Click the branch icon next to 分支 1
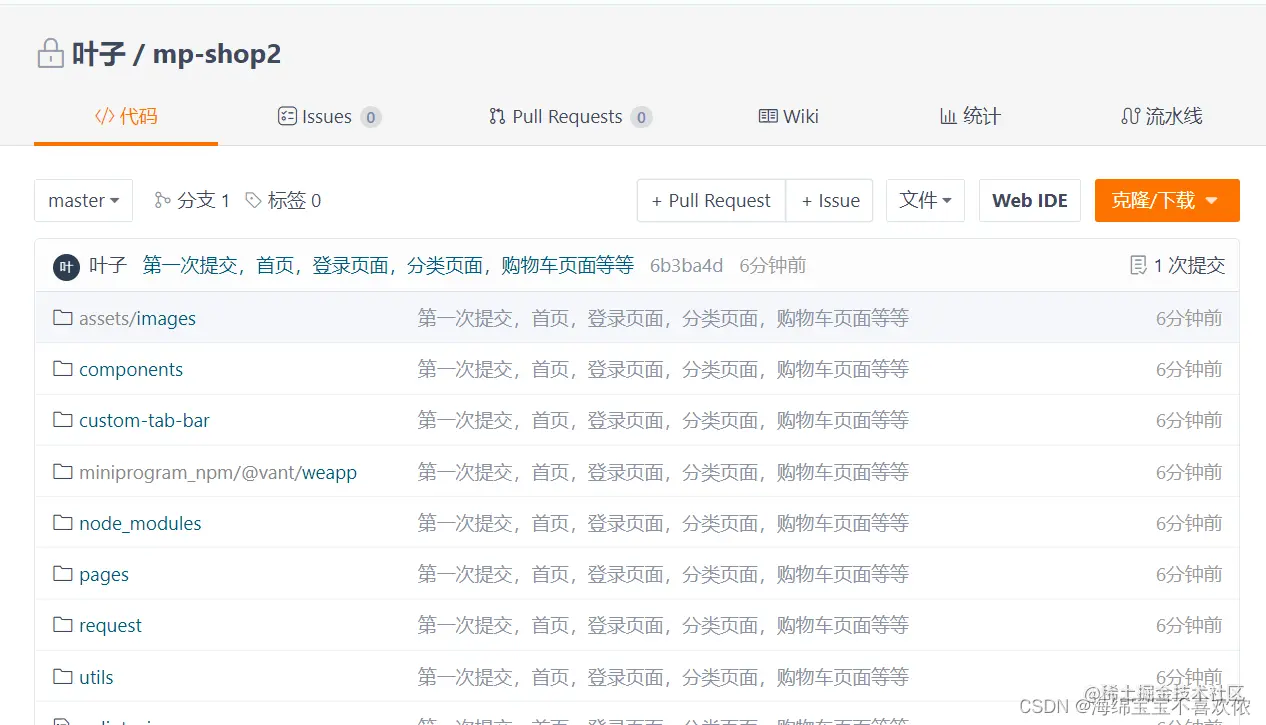This screenshot has width=1266, height=725. pos(162,200)
